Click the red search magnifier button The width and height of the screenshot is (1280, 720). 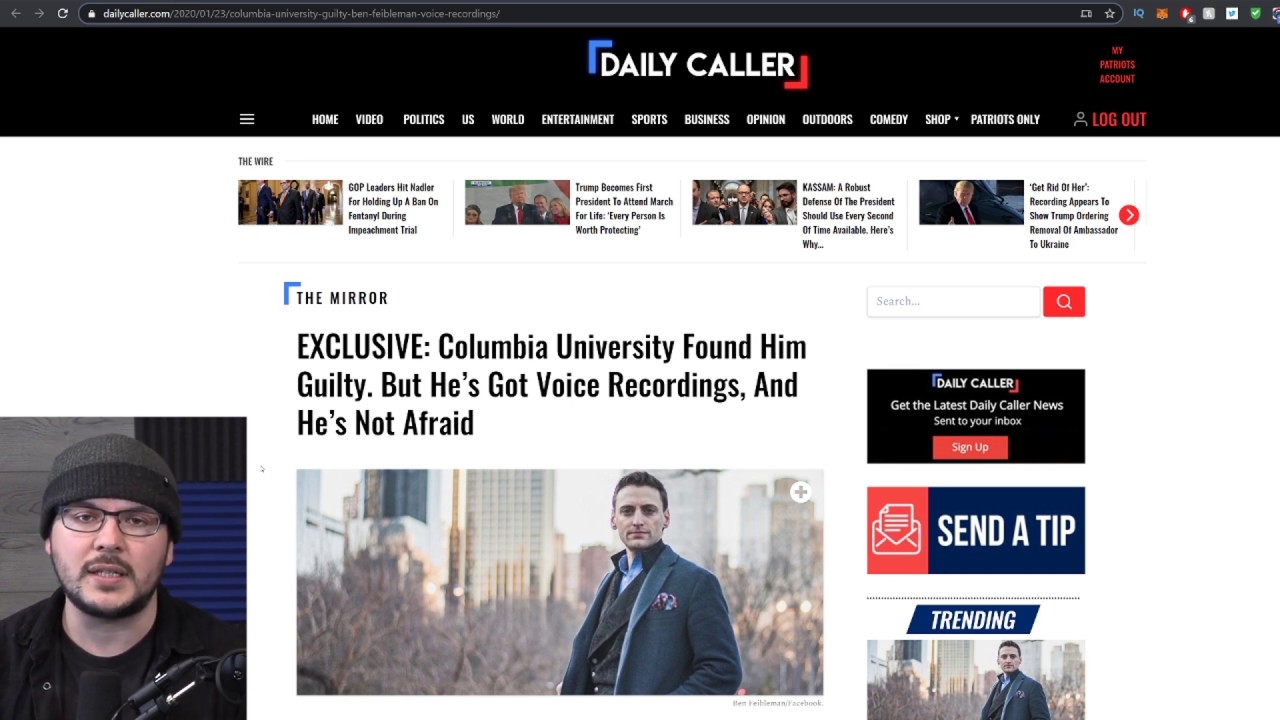pyautogui.click(x=1064, y=301)
